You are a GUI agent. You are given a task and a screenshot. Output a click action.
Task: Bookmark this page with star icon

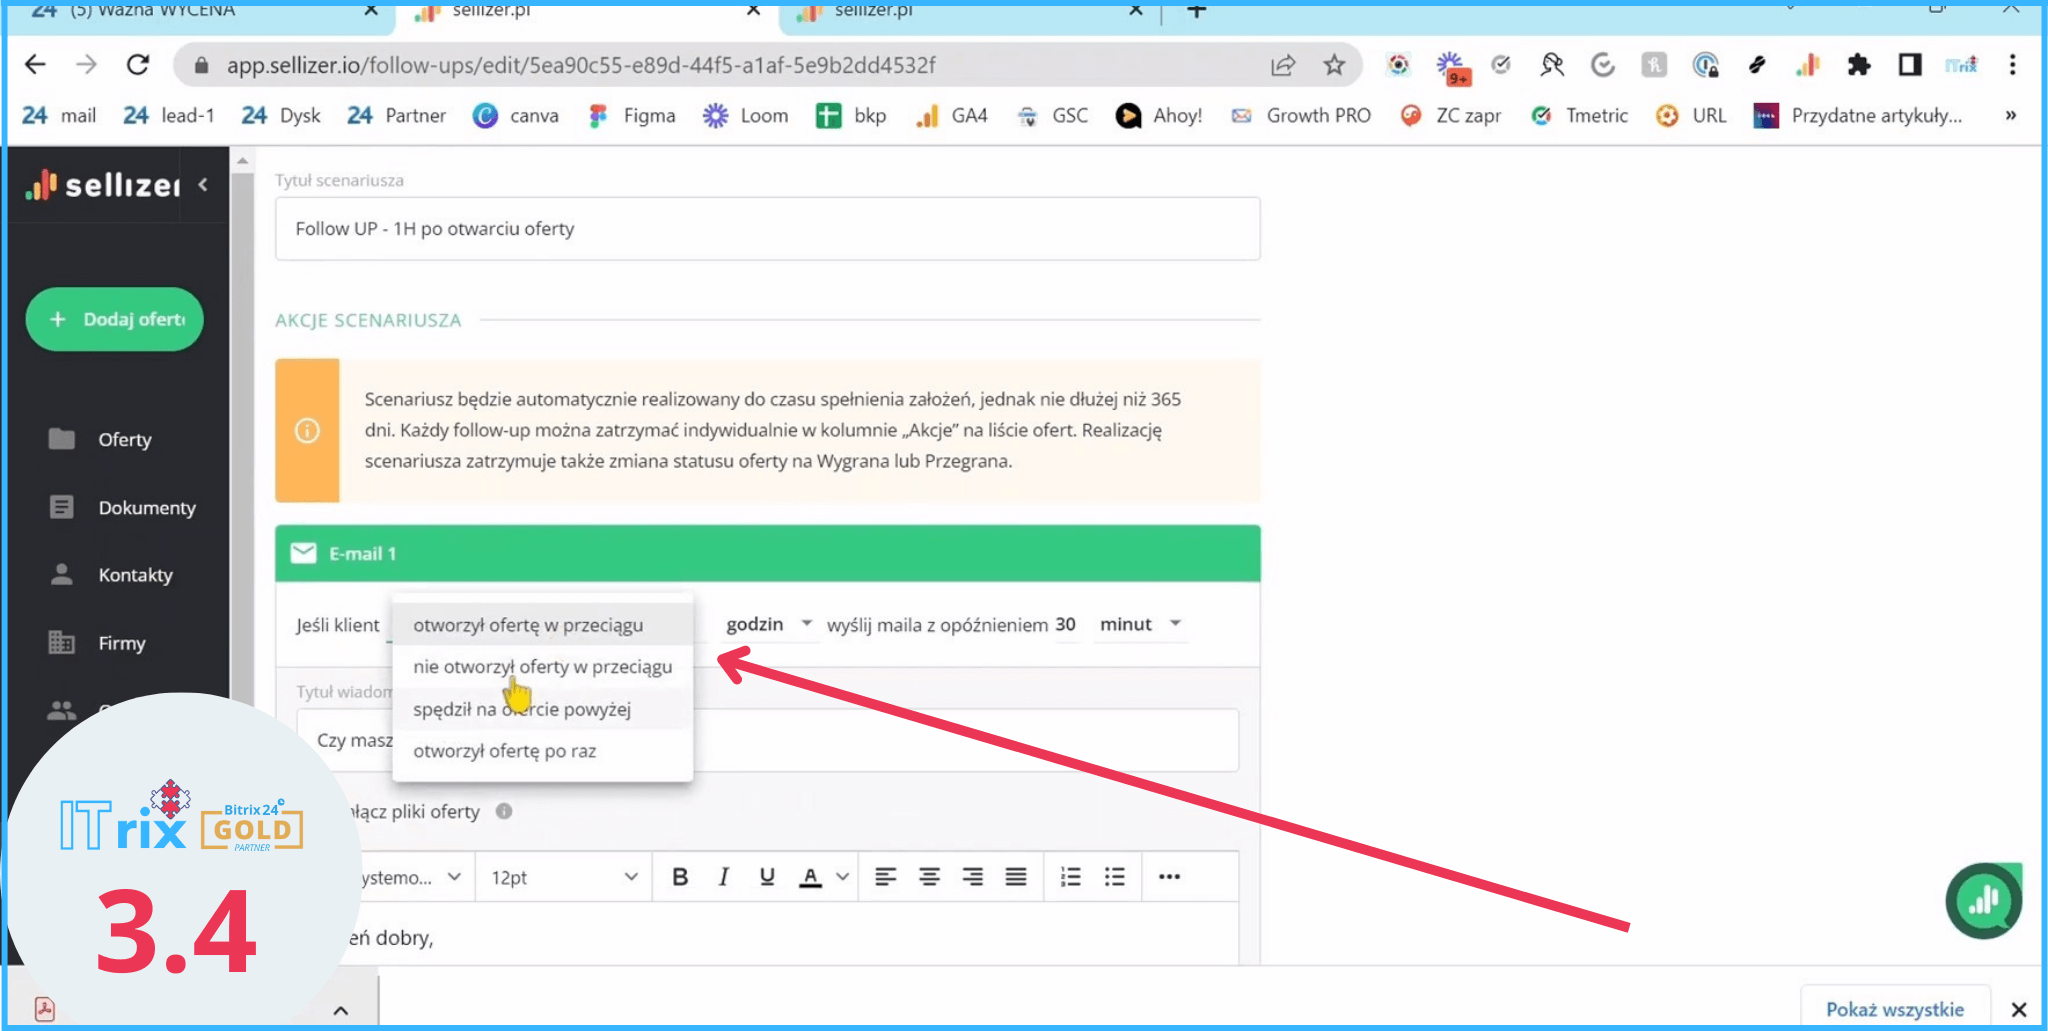[x=1334, y=65]
